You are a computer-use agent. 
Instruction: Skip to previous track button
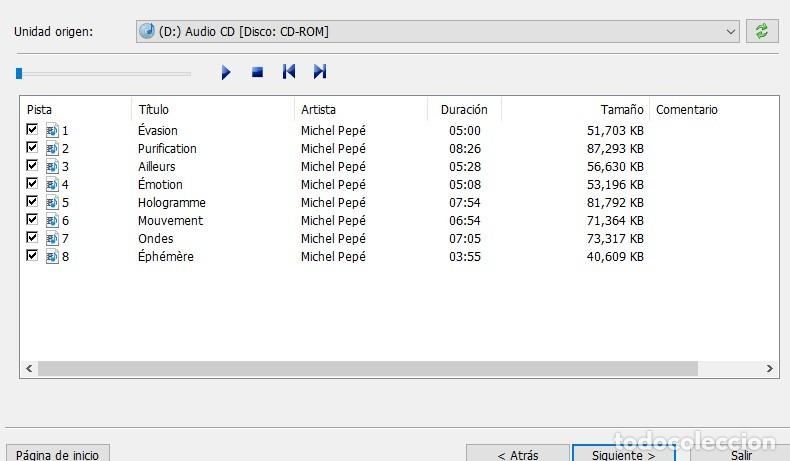point(289,72)
